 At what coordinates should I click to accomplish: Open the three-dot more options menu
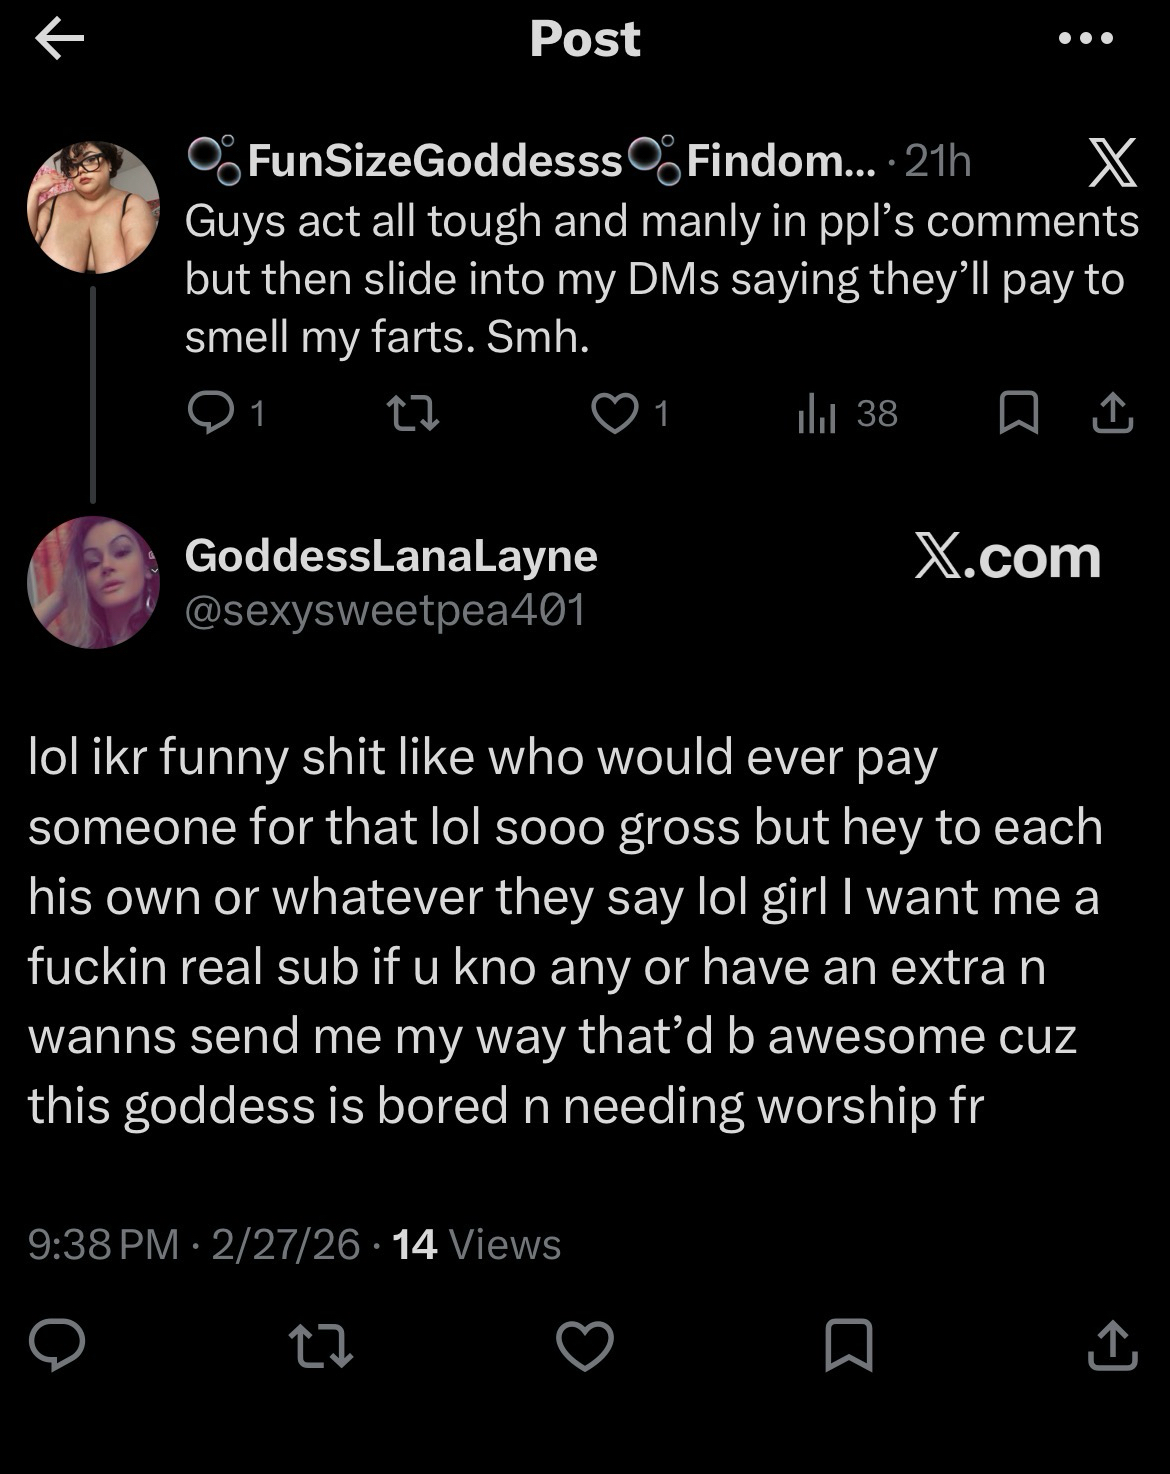coord(1085,39)
